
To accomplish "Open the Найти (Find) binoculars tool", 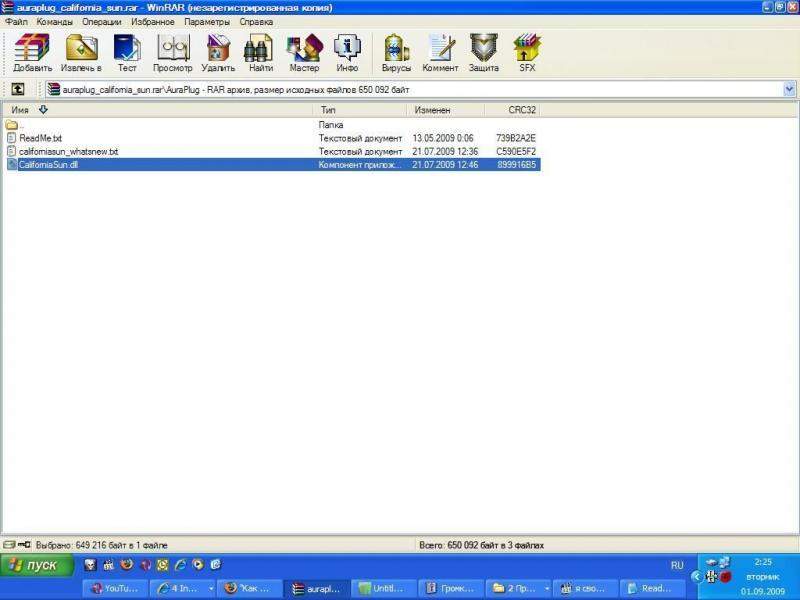I will coord(261,53).
